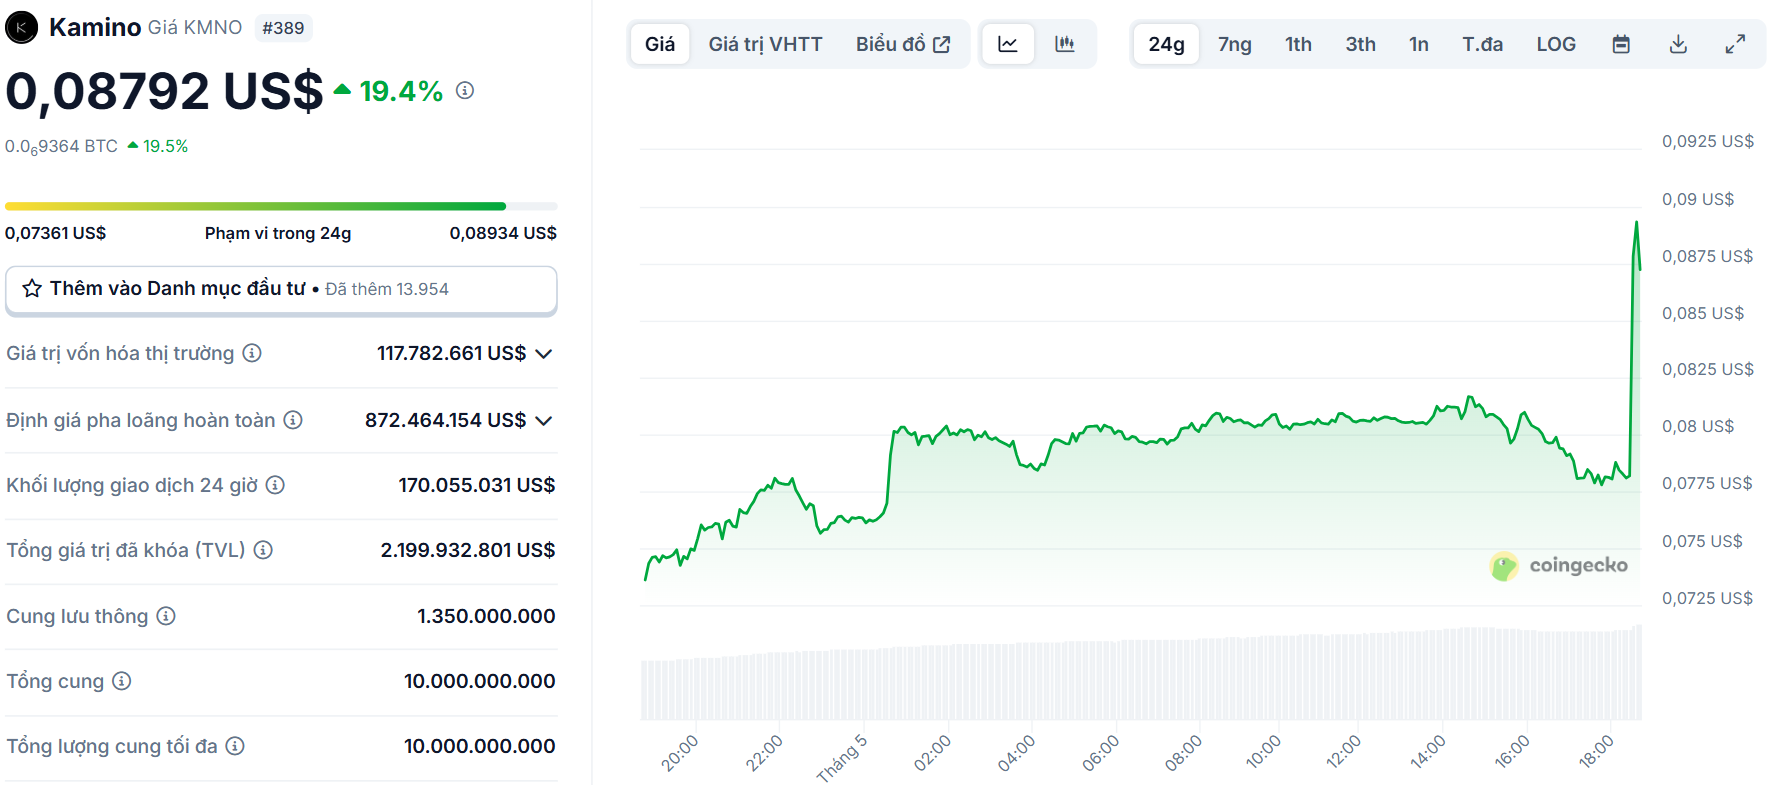Click the download chart data icon
Viewport: 1769px width, 785px height.
tap(1678, 44)
